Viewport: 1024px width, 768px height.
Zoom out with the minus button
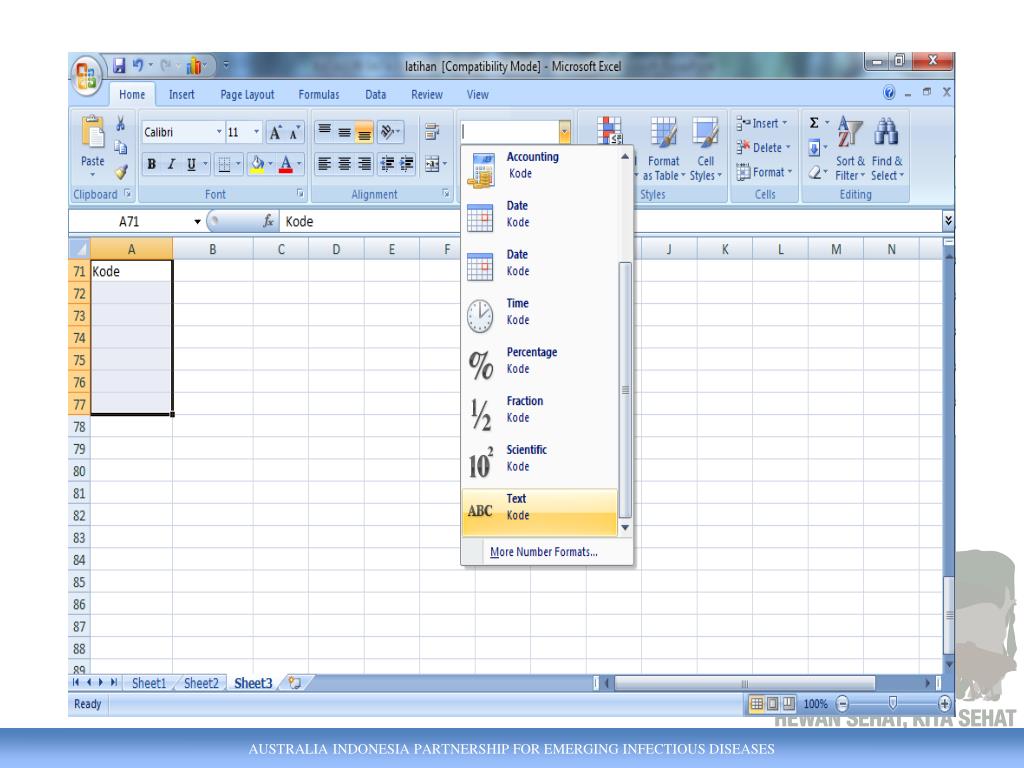[842, 703]
